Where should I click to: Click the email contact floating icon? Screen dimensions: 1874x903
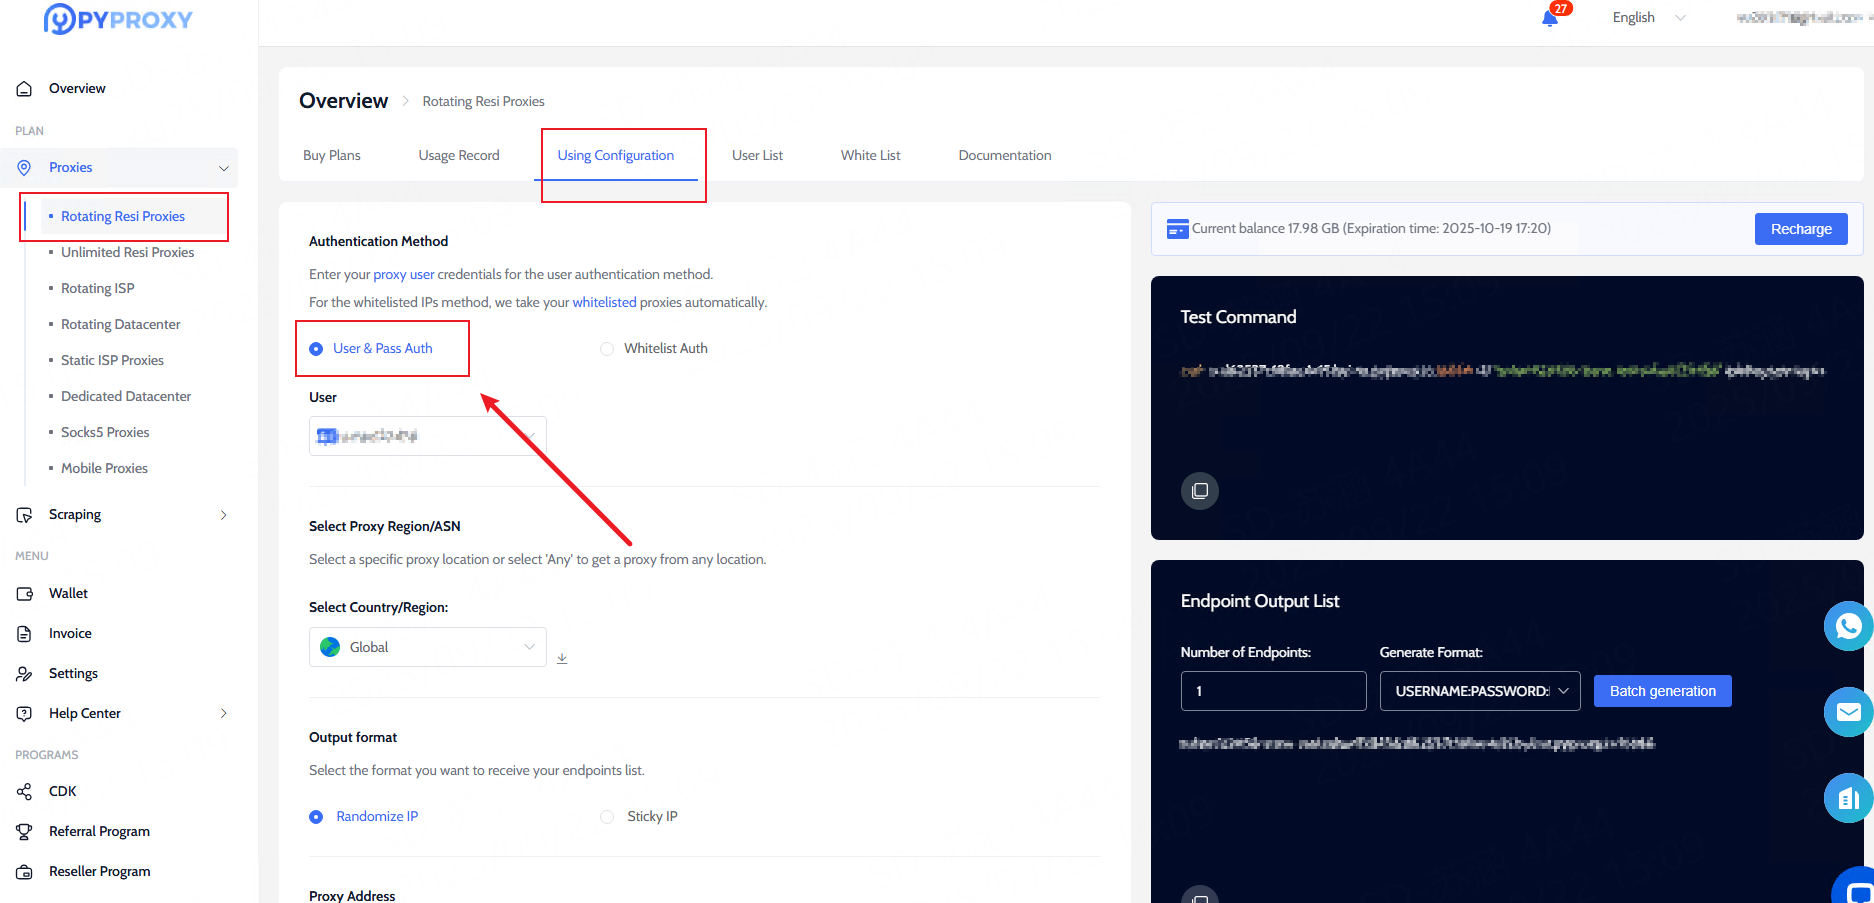click(x=1848, y=712)
